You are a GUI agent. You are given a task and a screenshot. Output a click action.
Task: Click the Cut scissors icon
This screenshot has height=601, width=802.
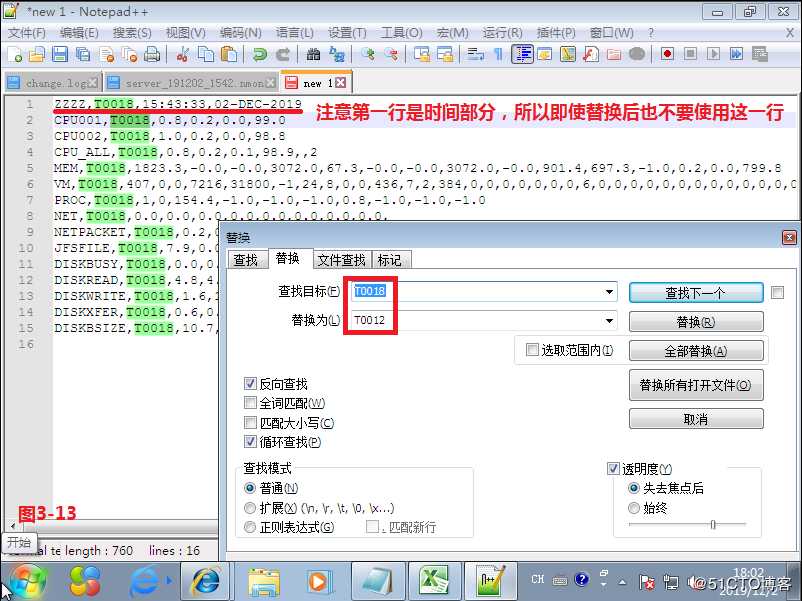[x=183, y=54]
